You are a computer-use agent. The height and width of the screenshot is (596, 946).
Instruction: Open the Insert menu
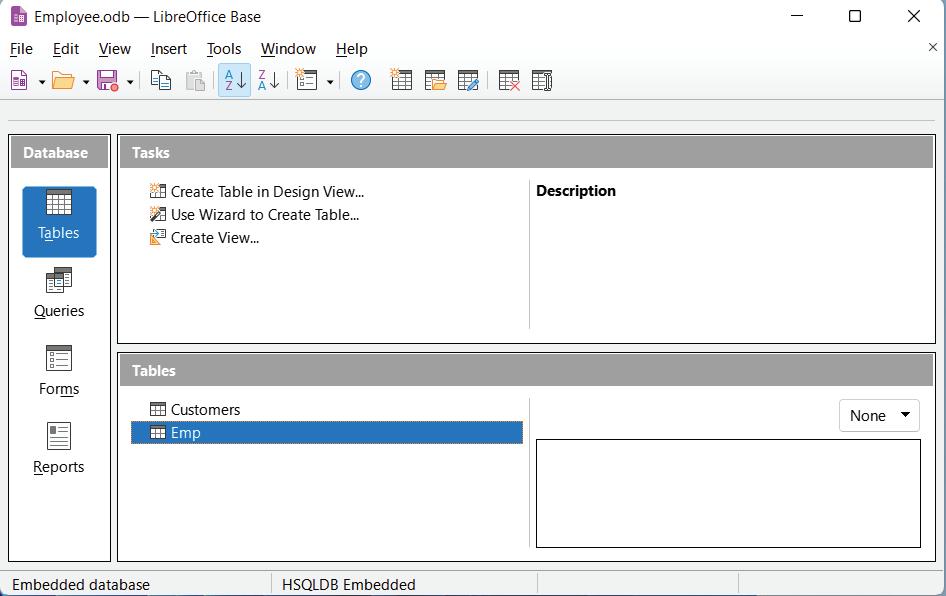169,49
